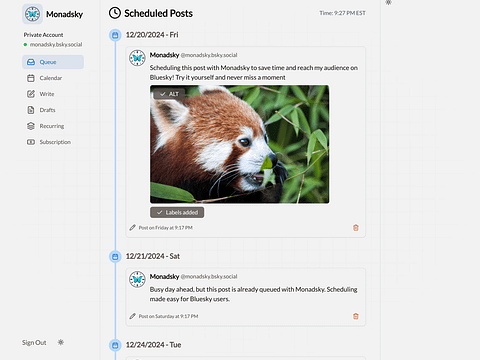This screenshot has height=360, width=480.
Task: Select the 12/20/2024 timeline calendar marker
Action: pyautogui.click(x=115, y=35)
